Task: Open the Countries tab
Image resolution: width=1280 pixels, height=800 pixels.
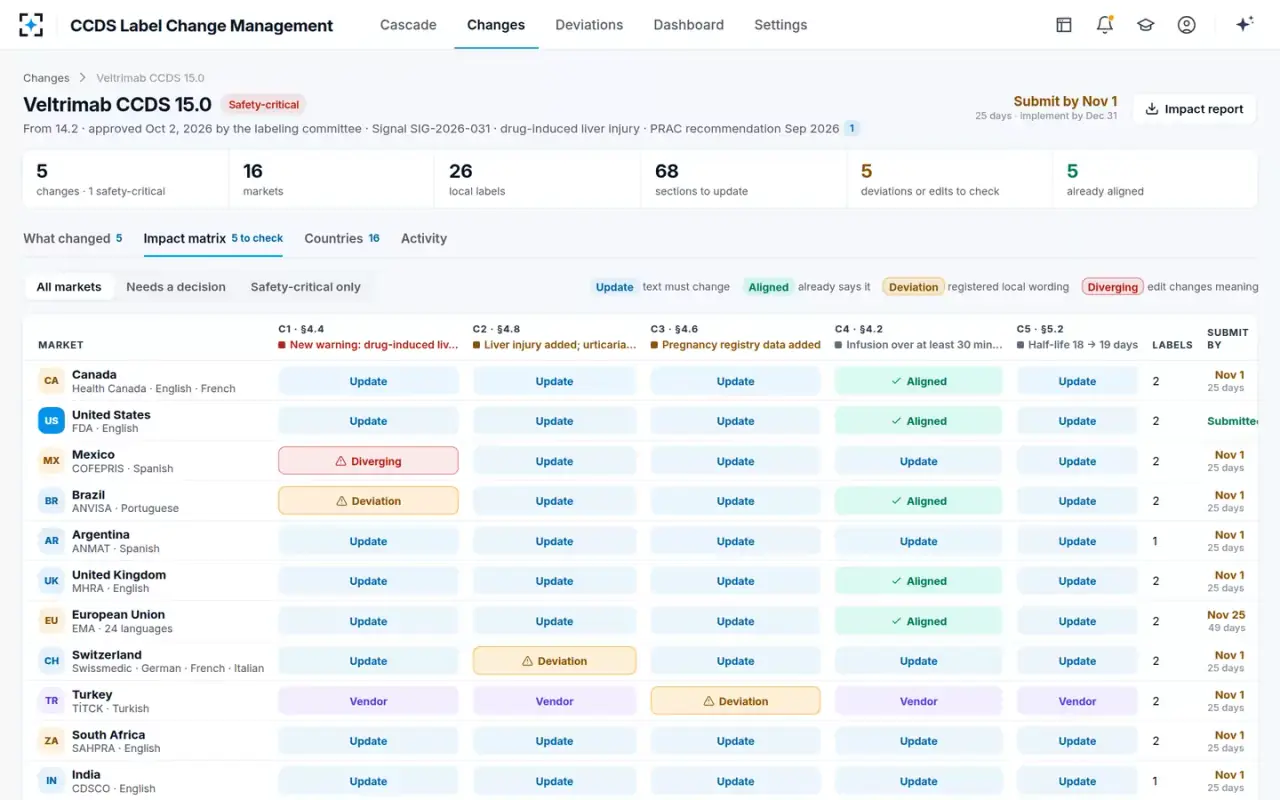Action: pyautogui.click(x=342, y=239)
